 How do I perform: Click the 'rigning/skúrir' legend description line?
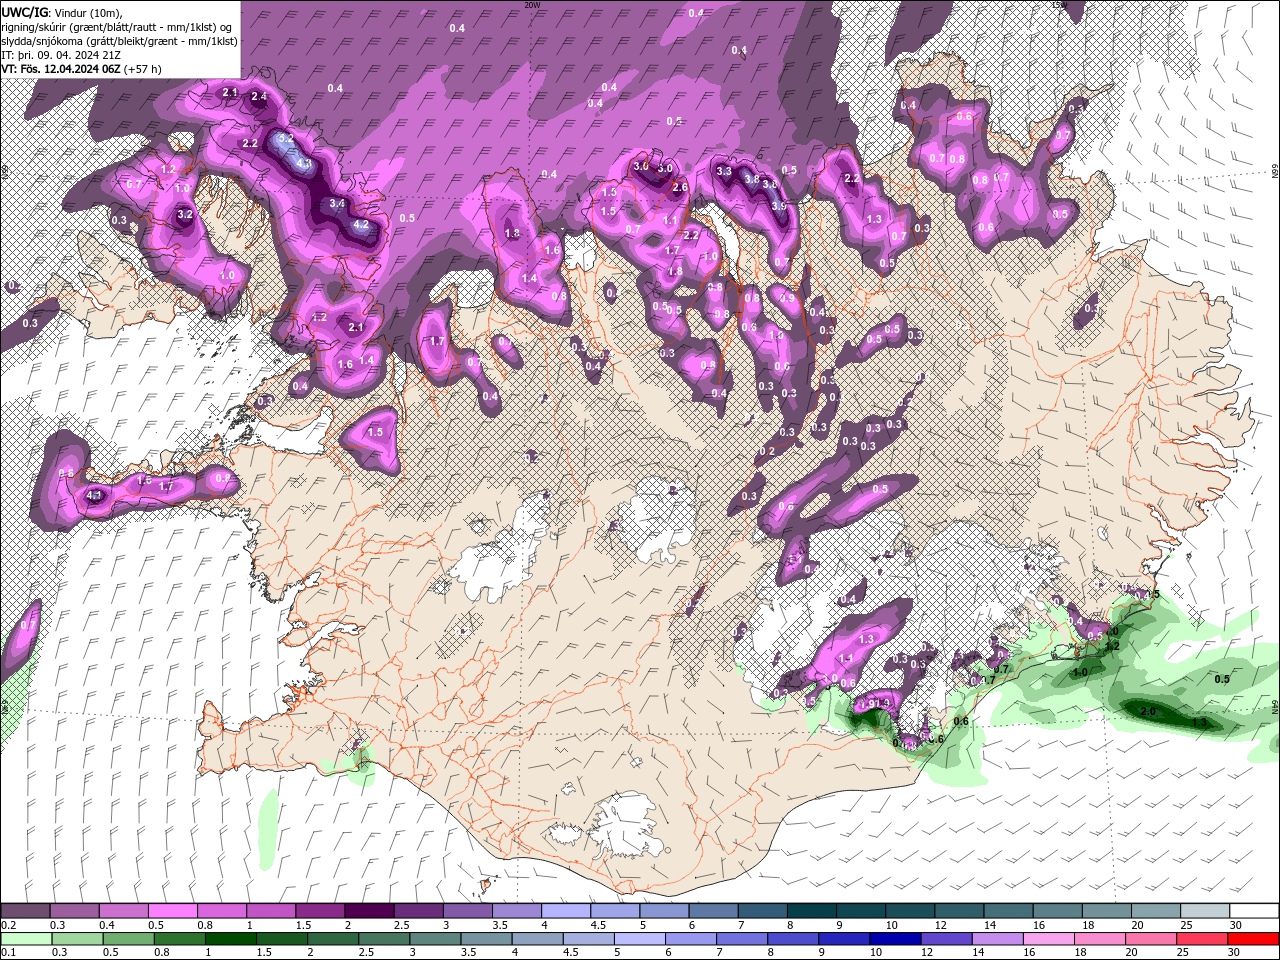(119, 27)
